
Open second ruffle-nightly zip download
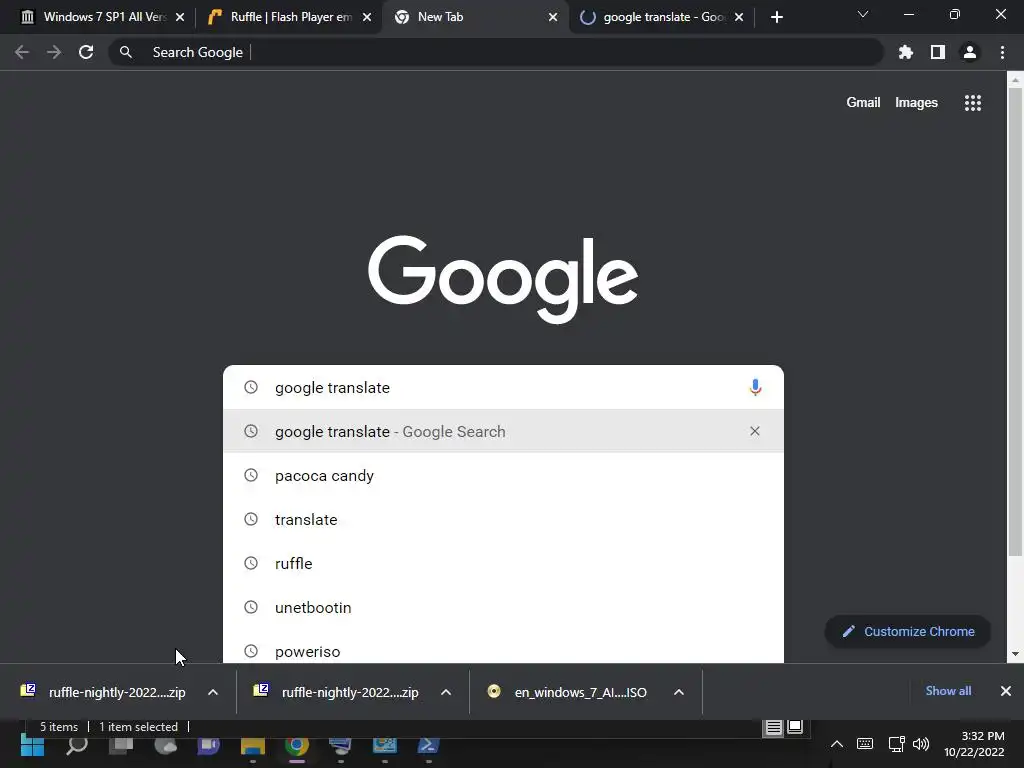coord(338,692)
